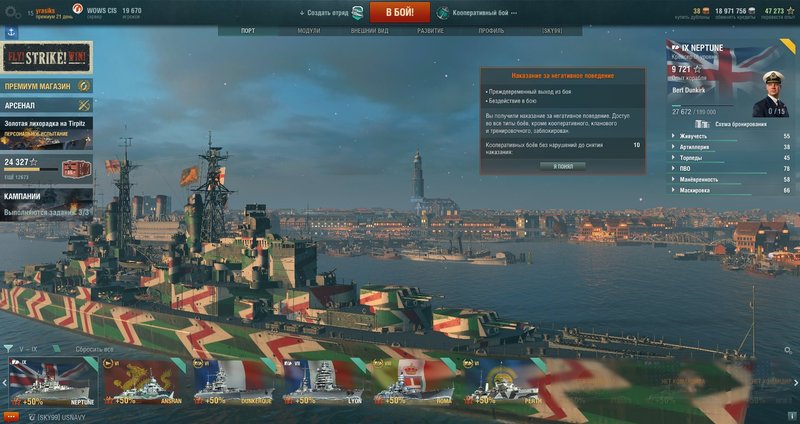Open the orange chat button
Image resolution: width=800 pixels, height=424 pixels.
coord(11,417)
